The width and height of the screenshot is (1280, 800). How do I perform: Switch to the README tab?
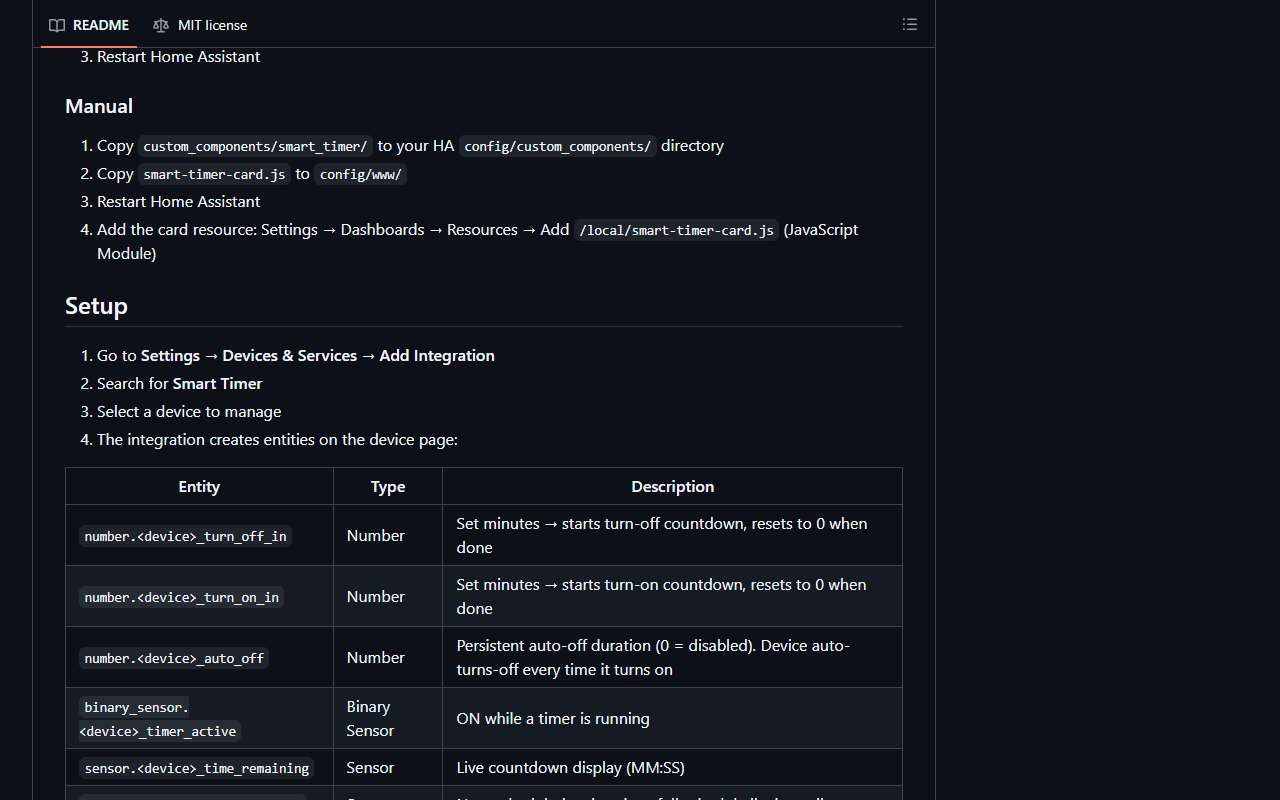pyautogui.click(x=89, y=25)
